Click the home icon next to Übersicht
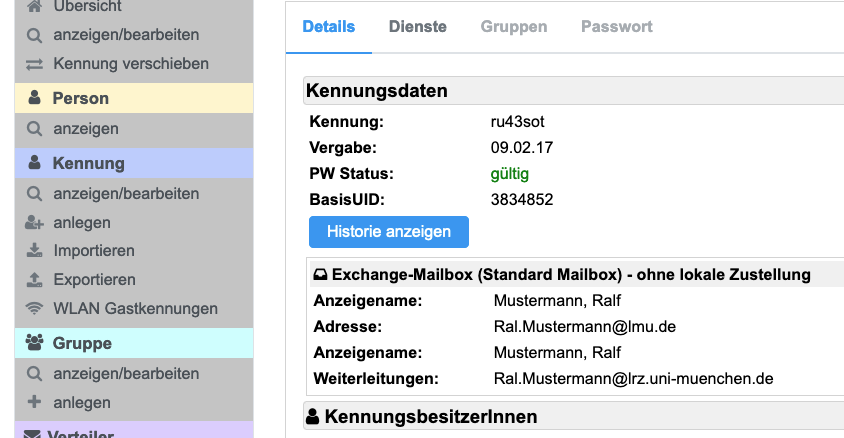Viewport: 844px width, 438px height. pos(34,7)
